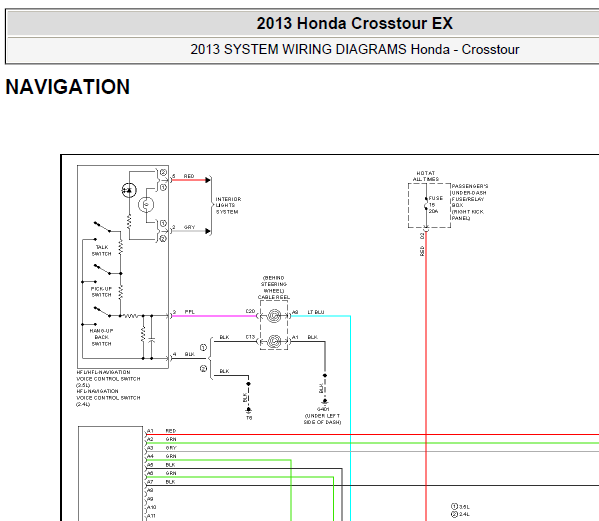Click the magenta PPL wire line
The width and height of the screenshot is (599, 521).
[x=214, y=316]
